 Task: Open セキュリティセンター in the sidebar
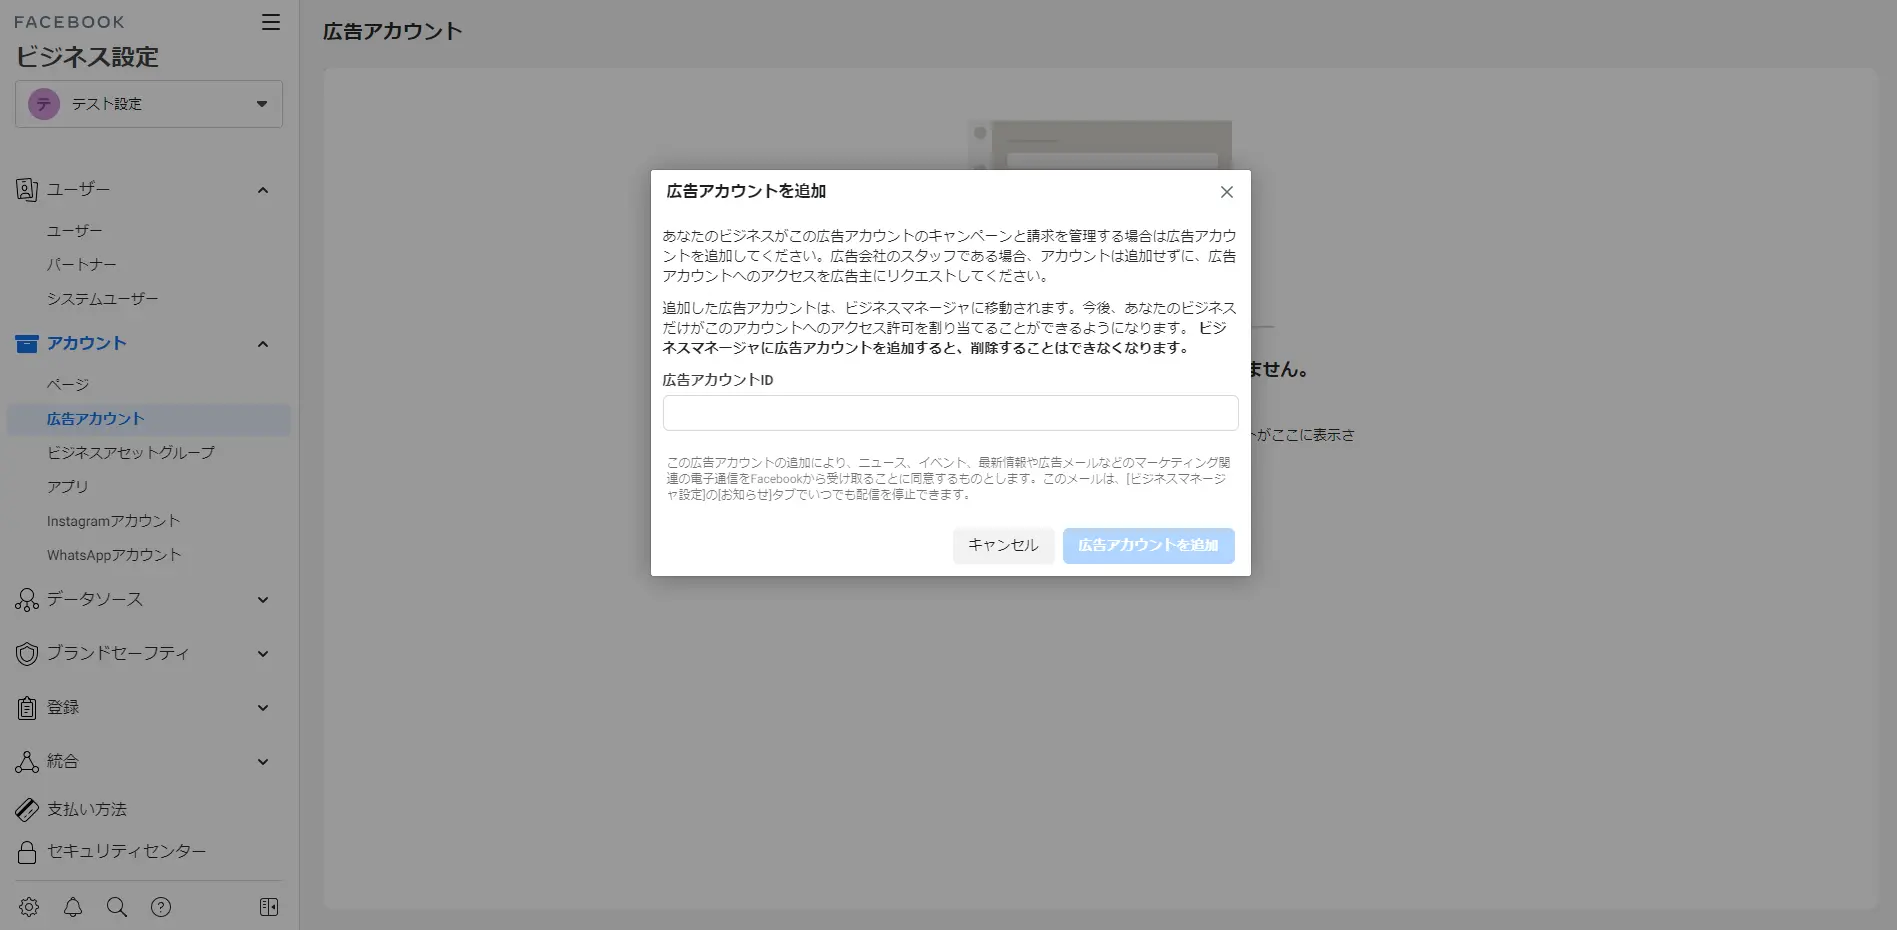click(x=126, y=852)
